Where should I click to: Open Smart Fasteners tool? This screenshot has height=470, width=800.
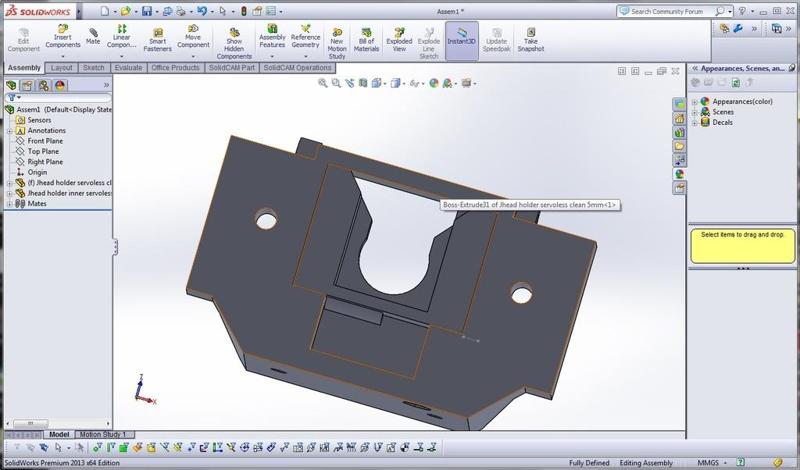(x=157, y=40)
